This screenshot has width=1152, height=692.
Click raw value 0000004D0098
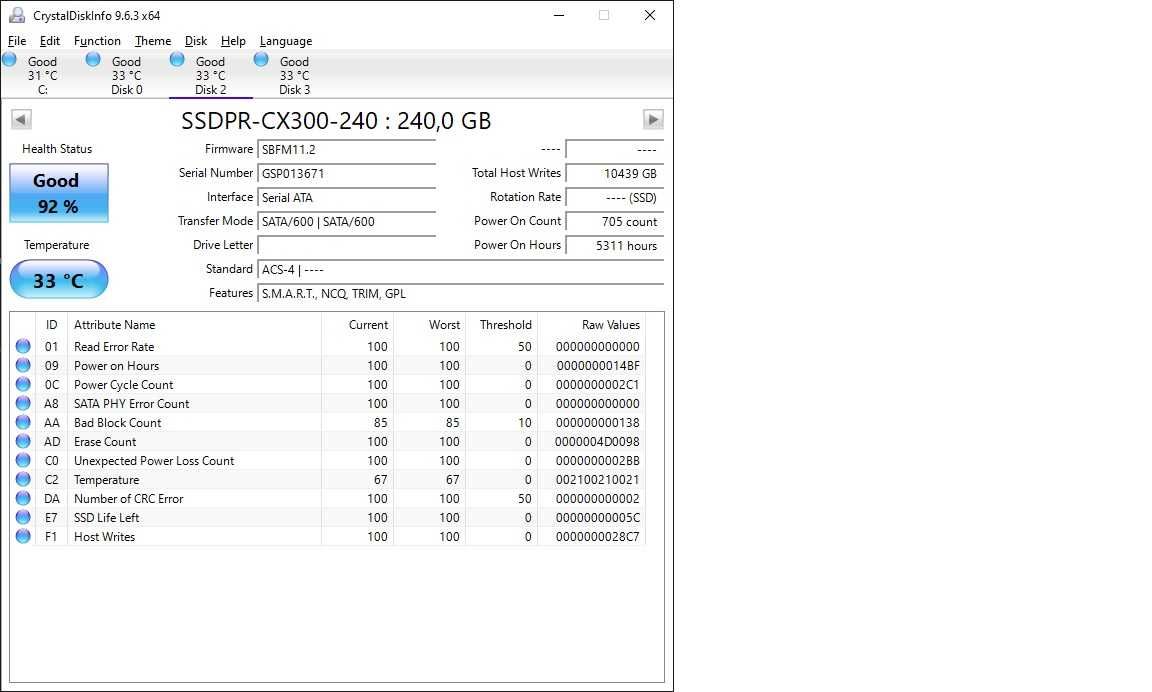[x=597, y=442]
